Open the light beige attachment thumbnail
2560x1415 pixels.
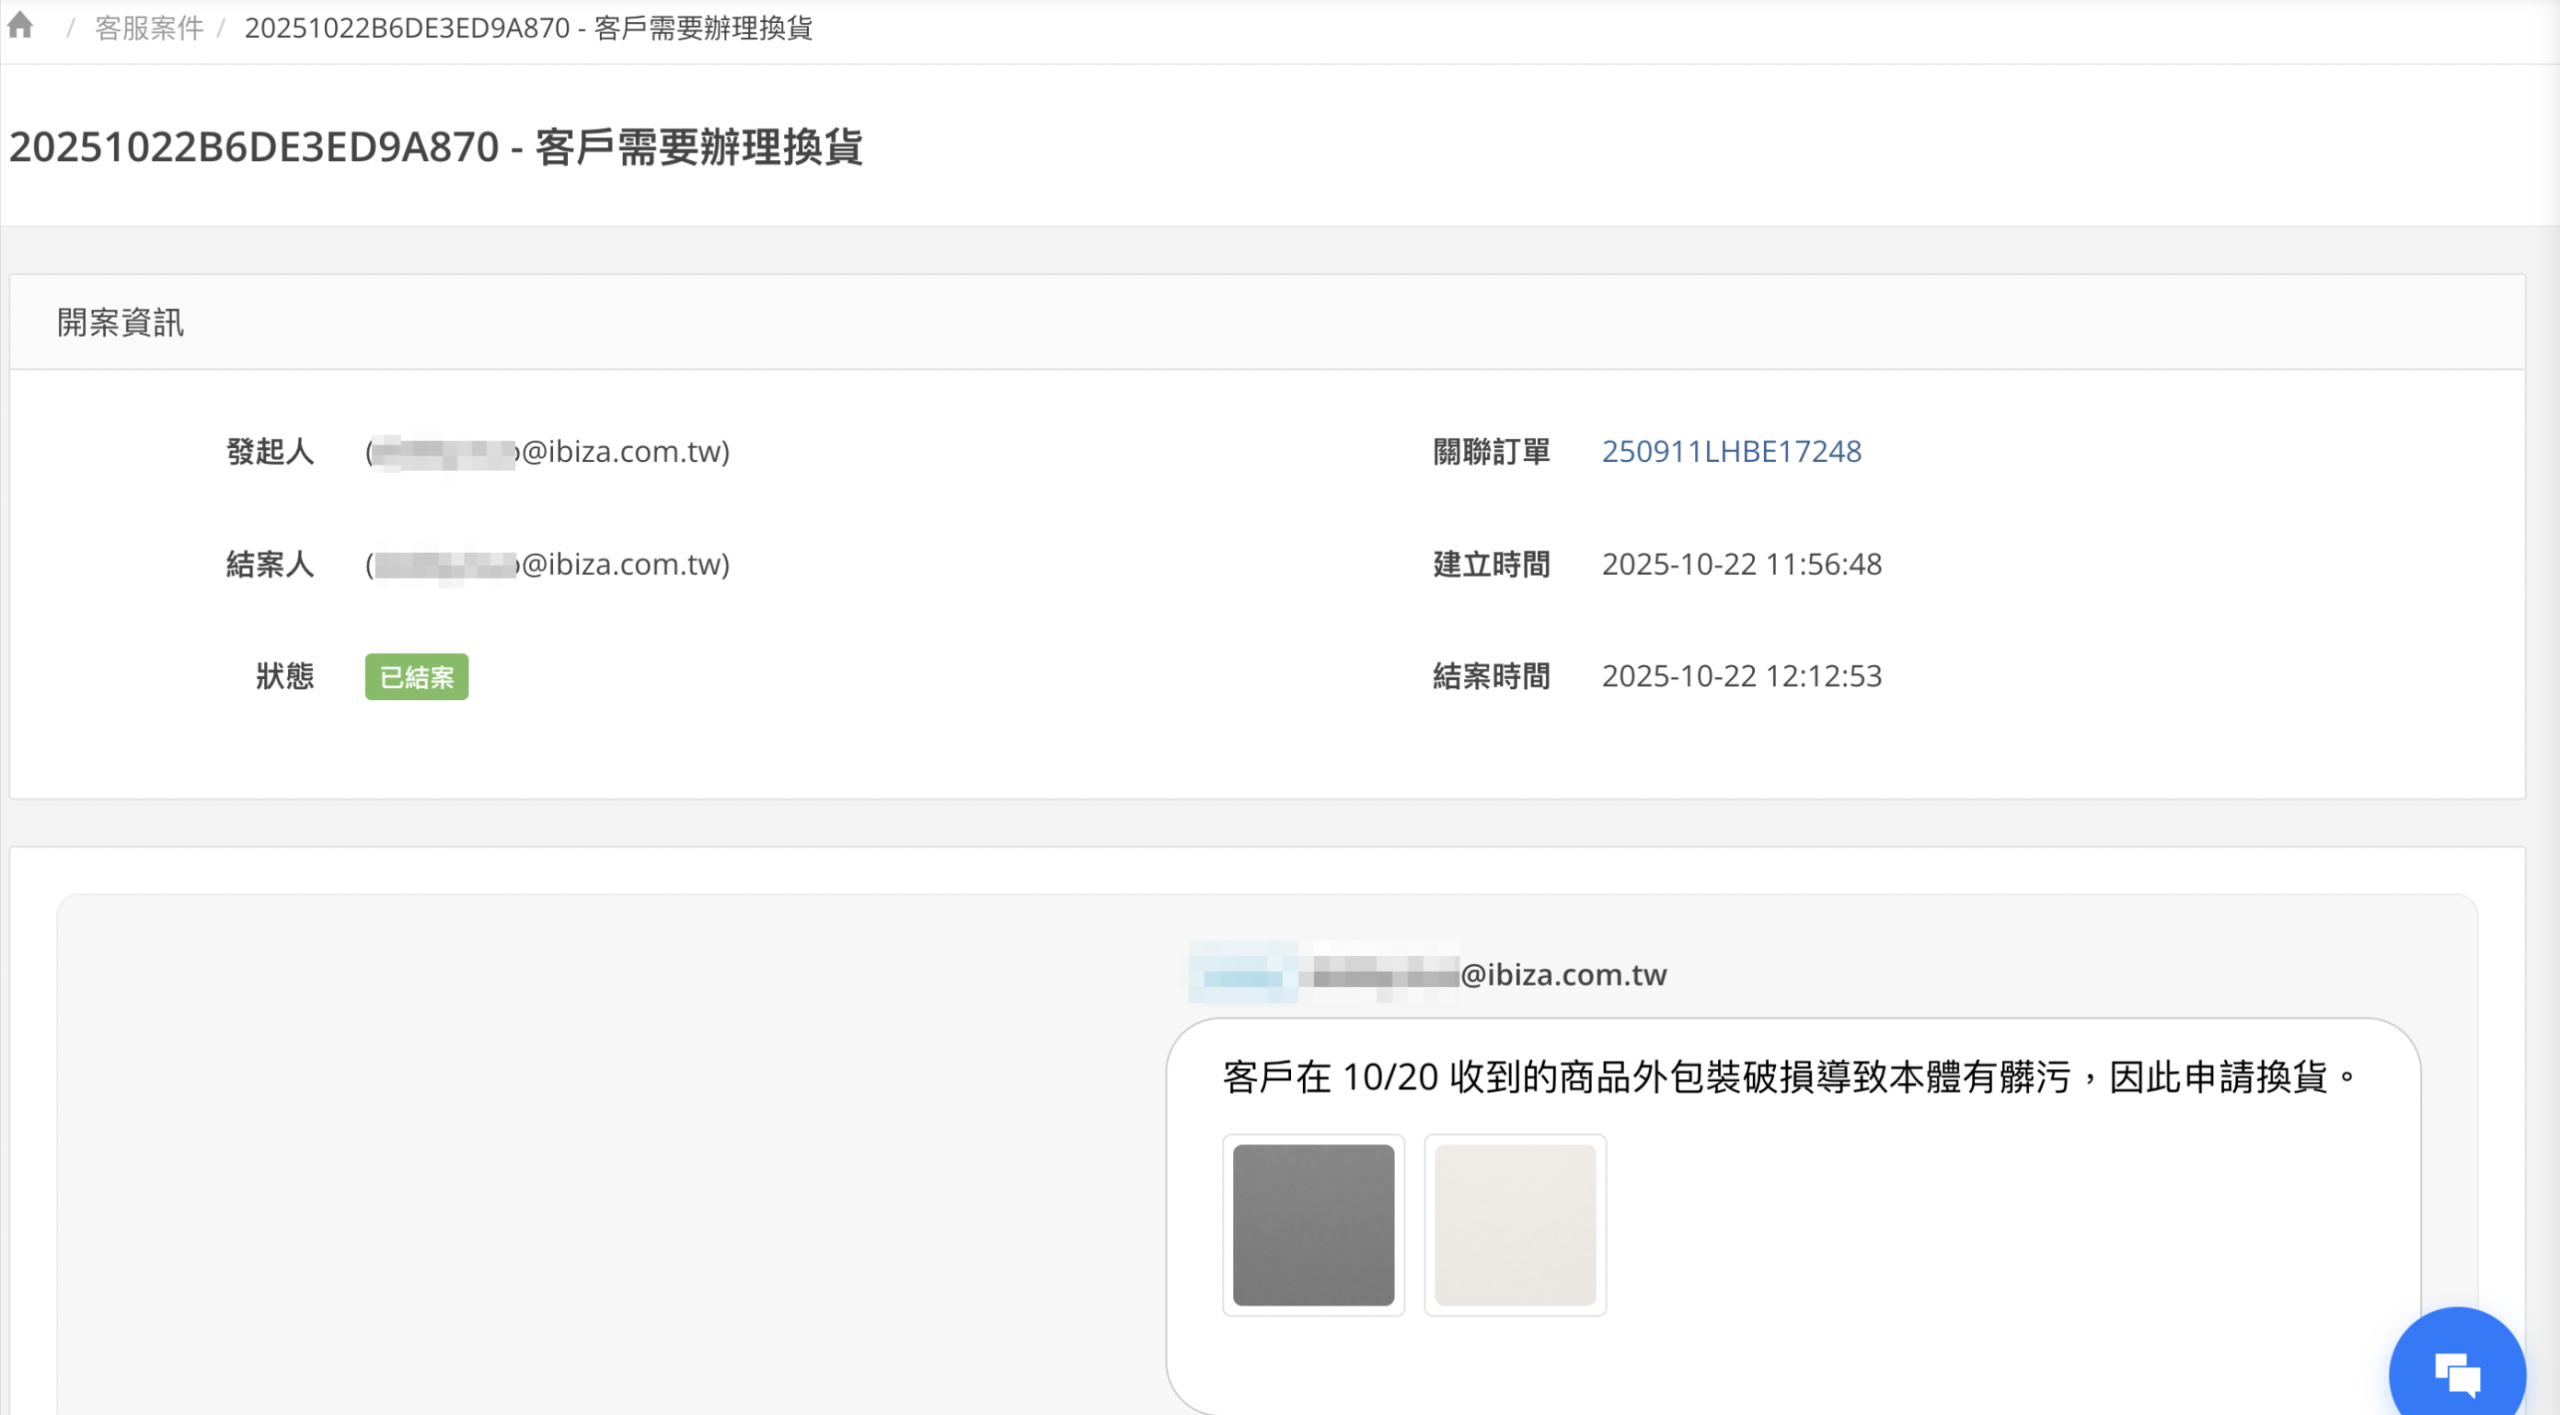coord(1514,1225)
